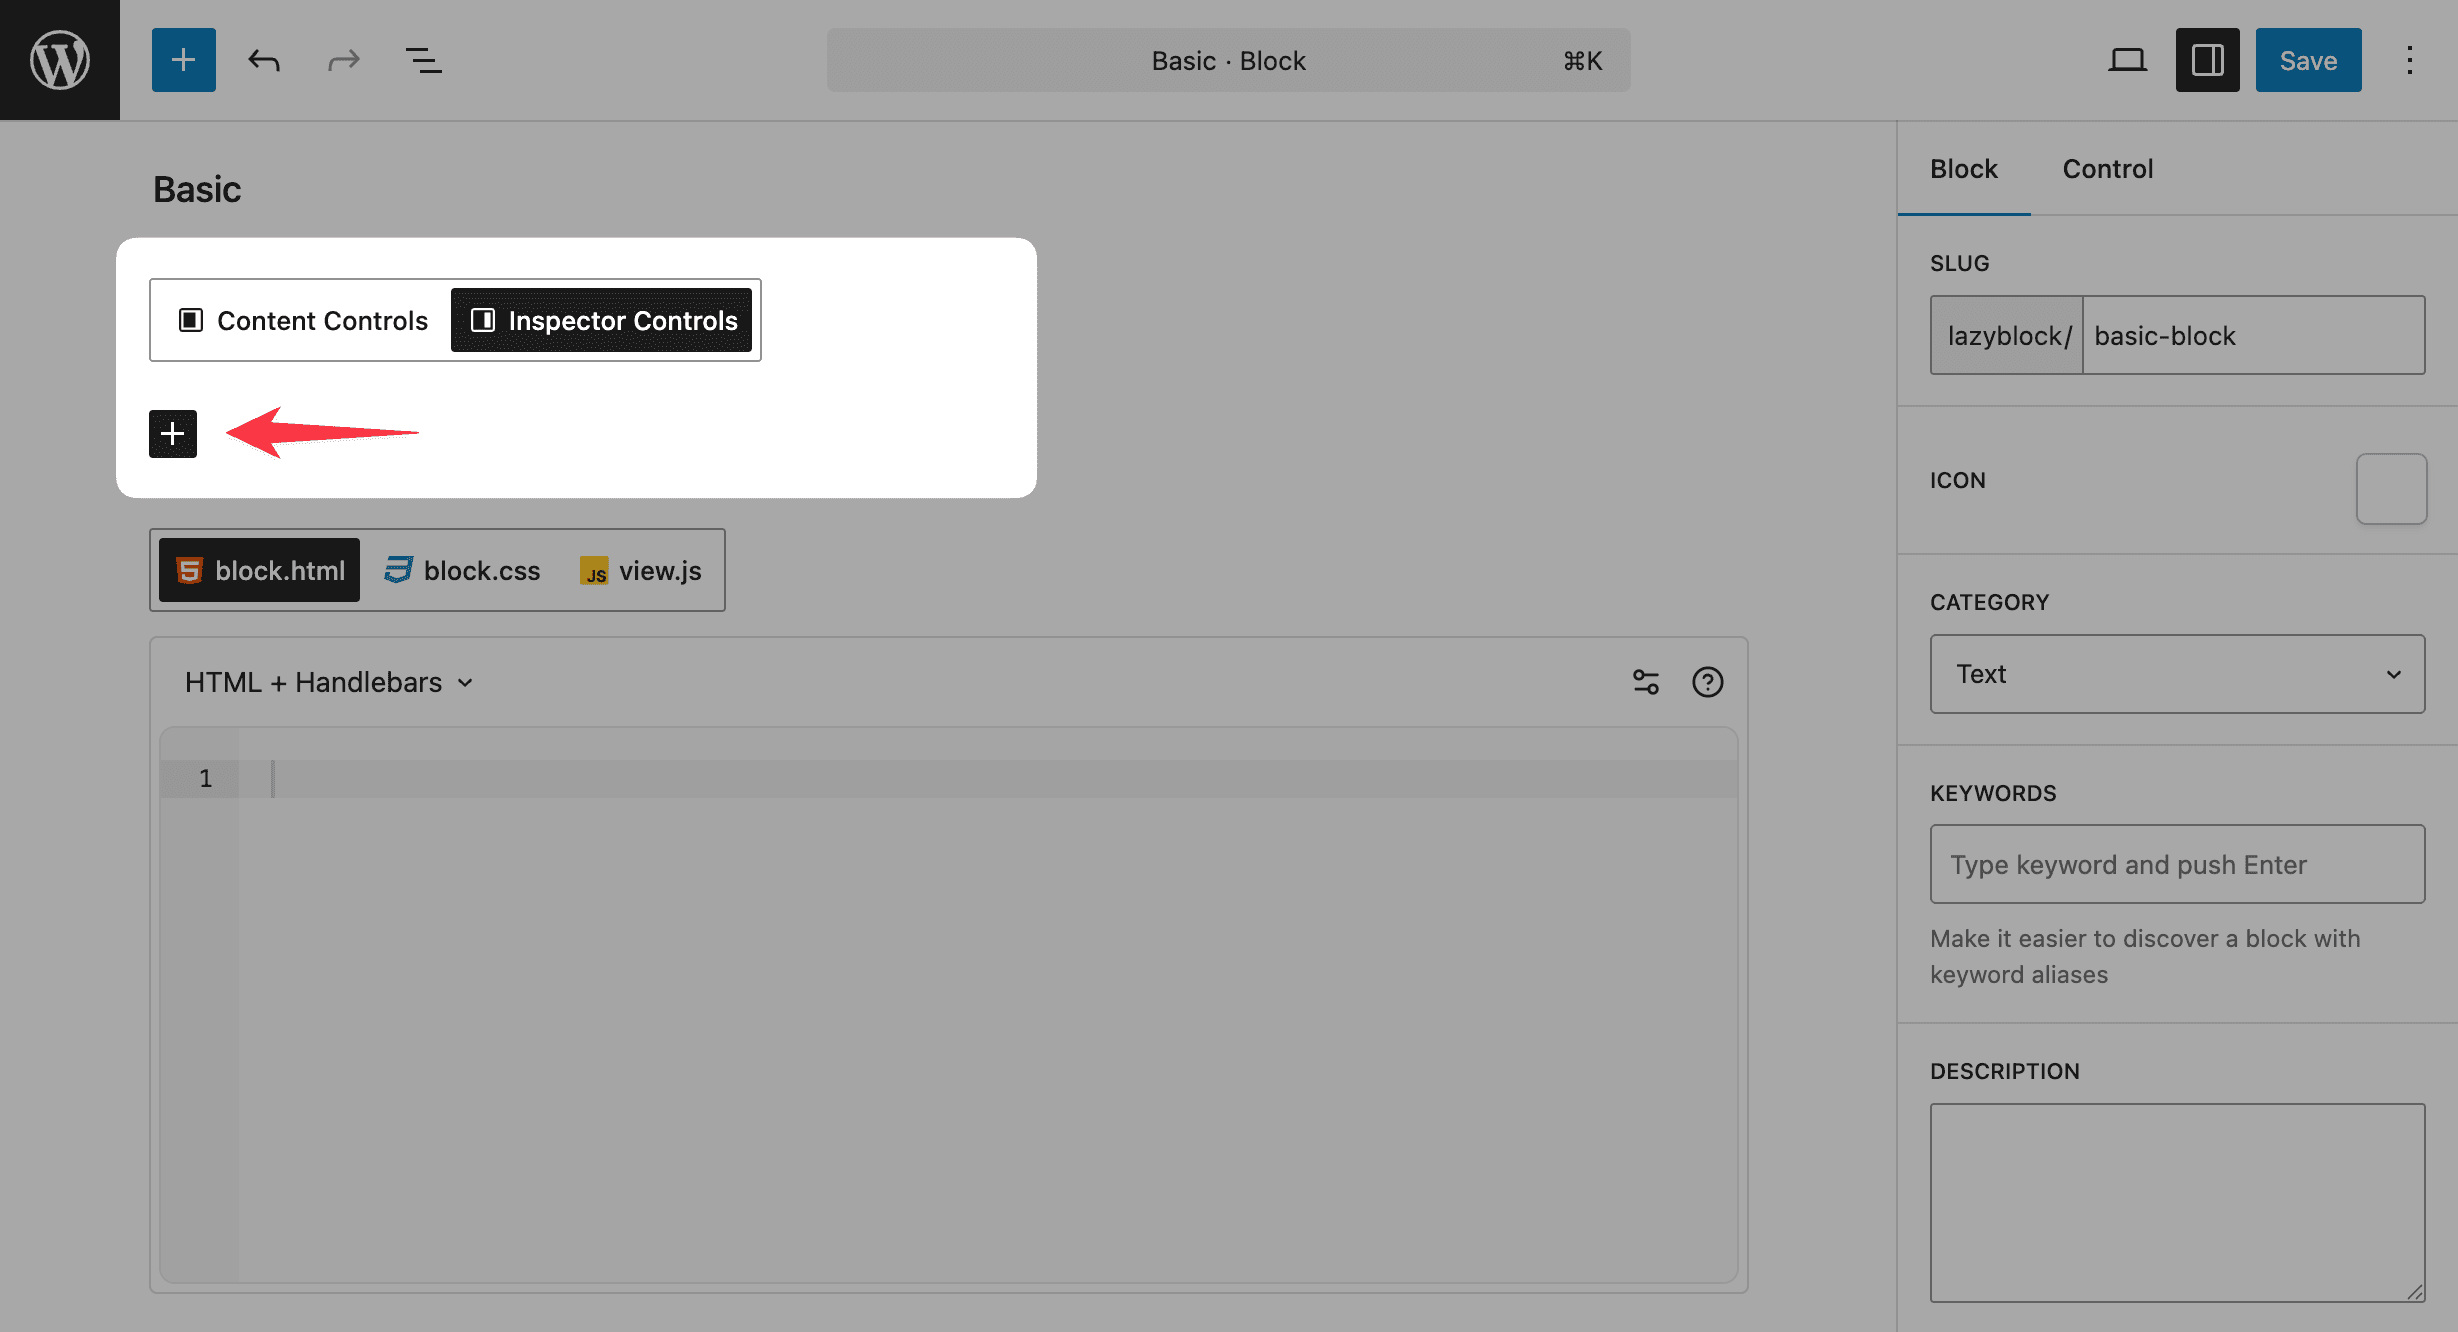Click the WordPress logo icon

59,59
